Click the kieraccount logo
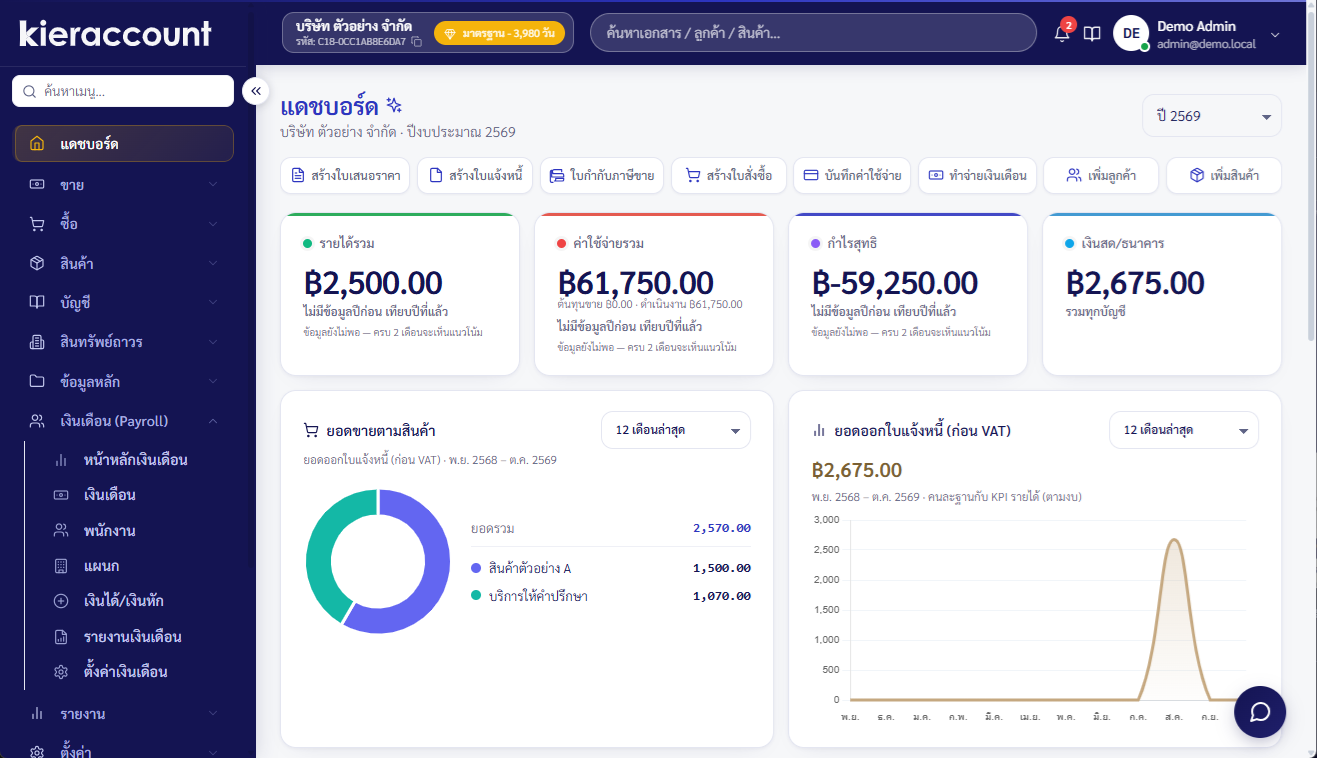The image size is (1317, 758). coord(116,34)
